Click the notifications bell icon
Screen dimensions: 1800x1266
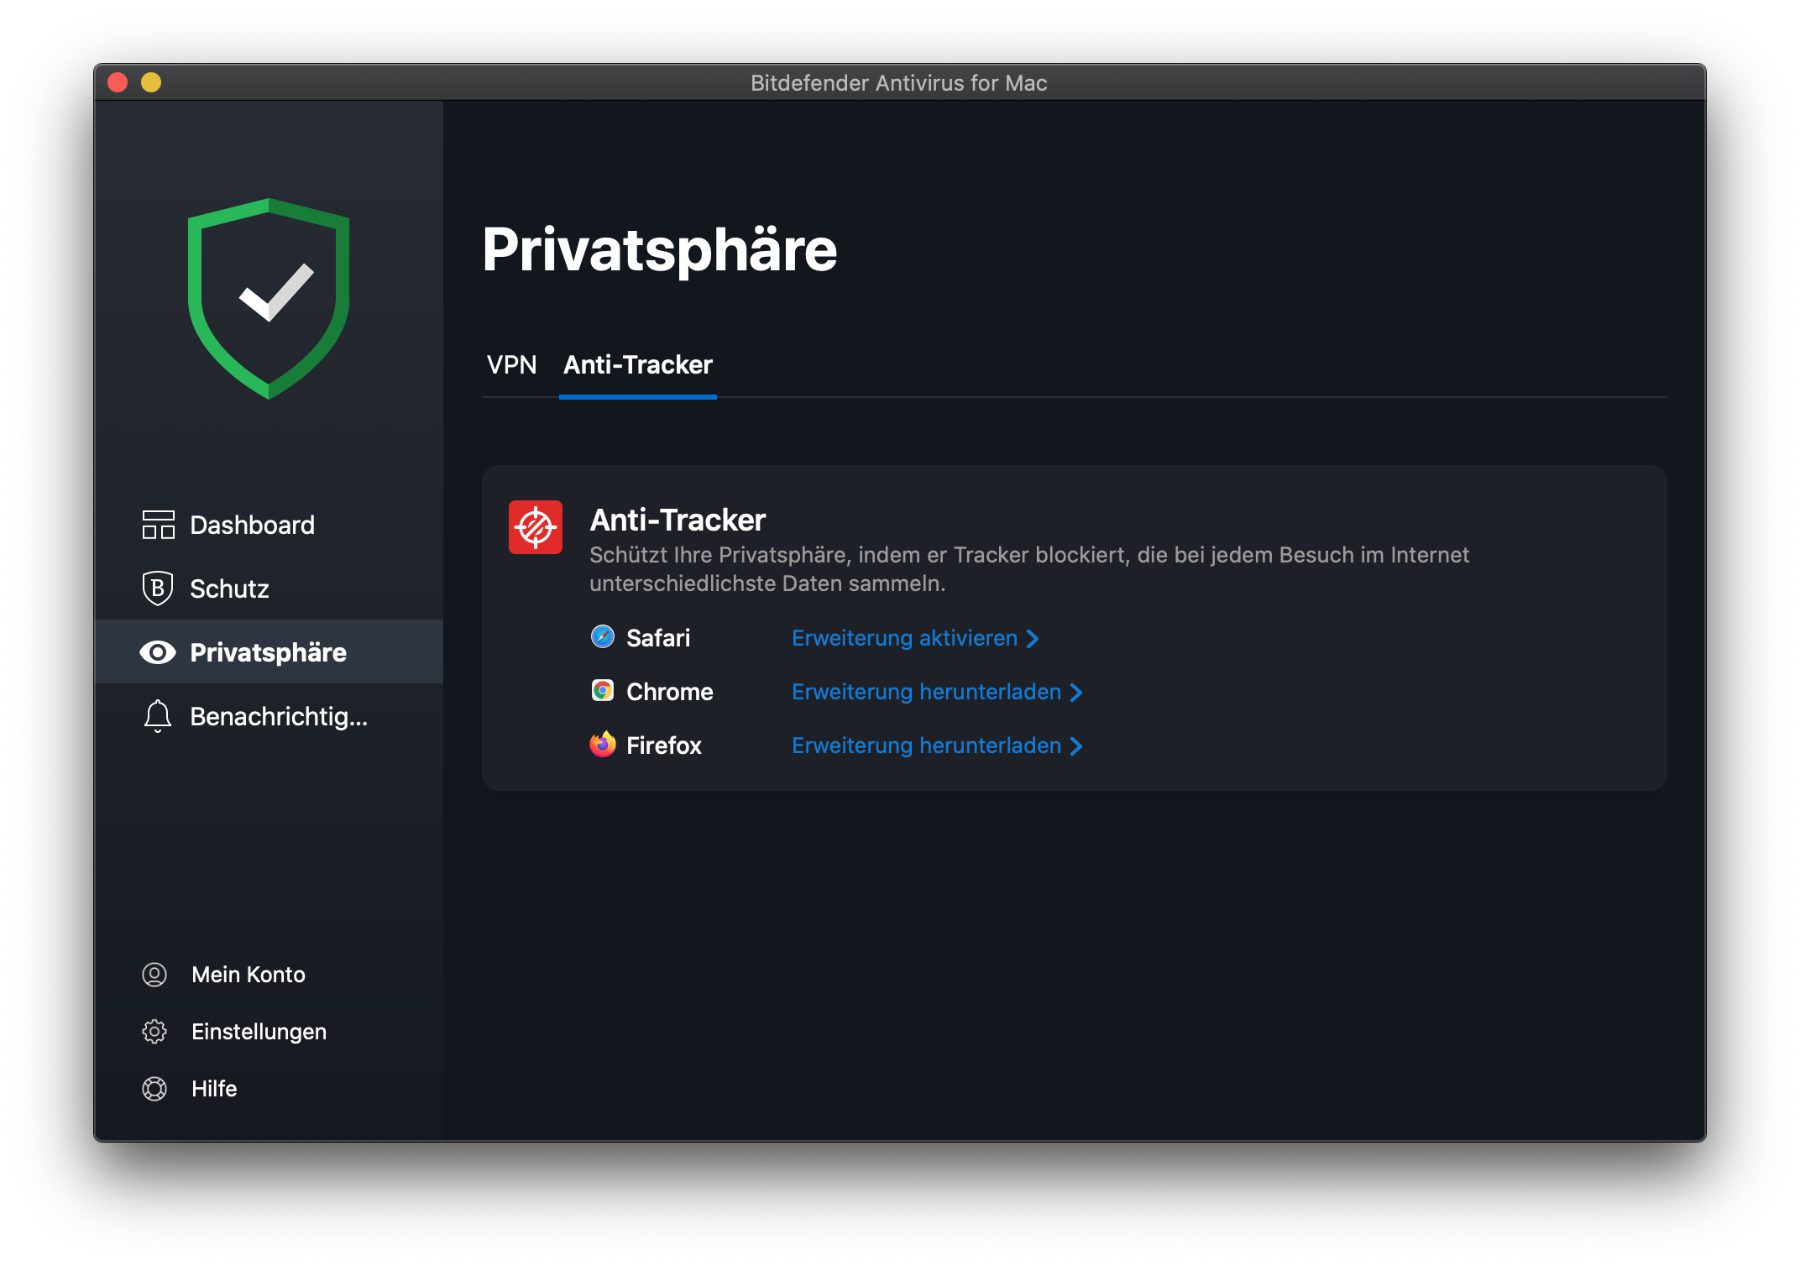[x=158, y=716]
